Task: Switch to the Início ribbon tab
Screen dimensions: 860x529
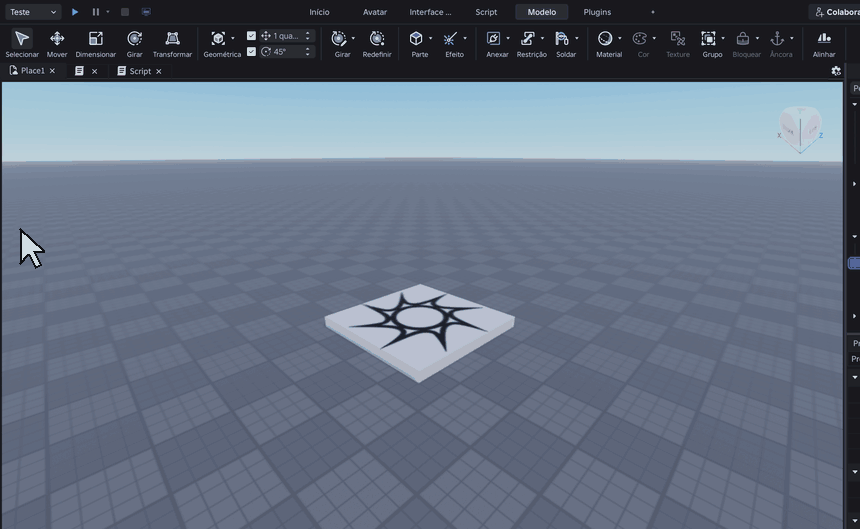Action: (x=319, y=12)
